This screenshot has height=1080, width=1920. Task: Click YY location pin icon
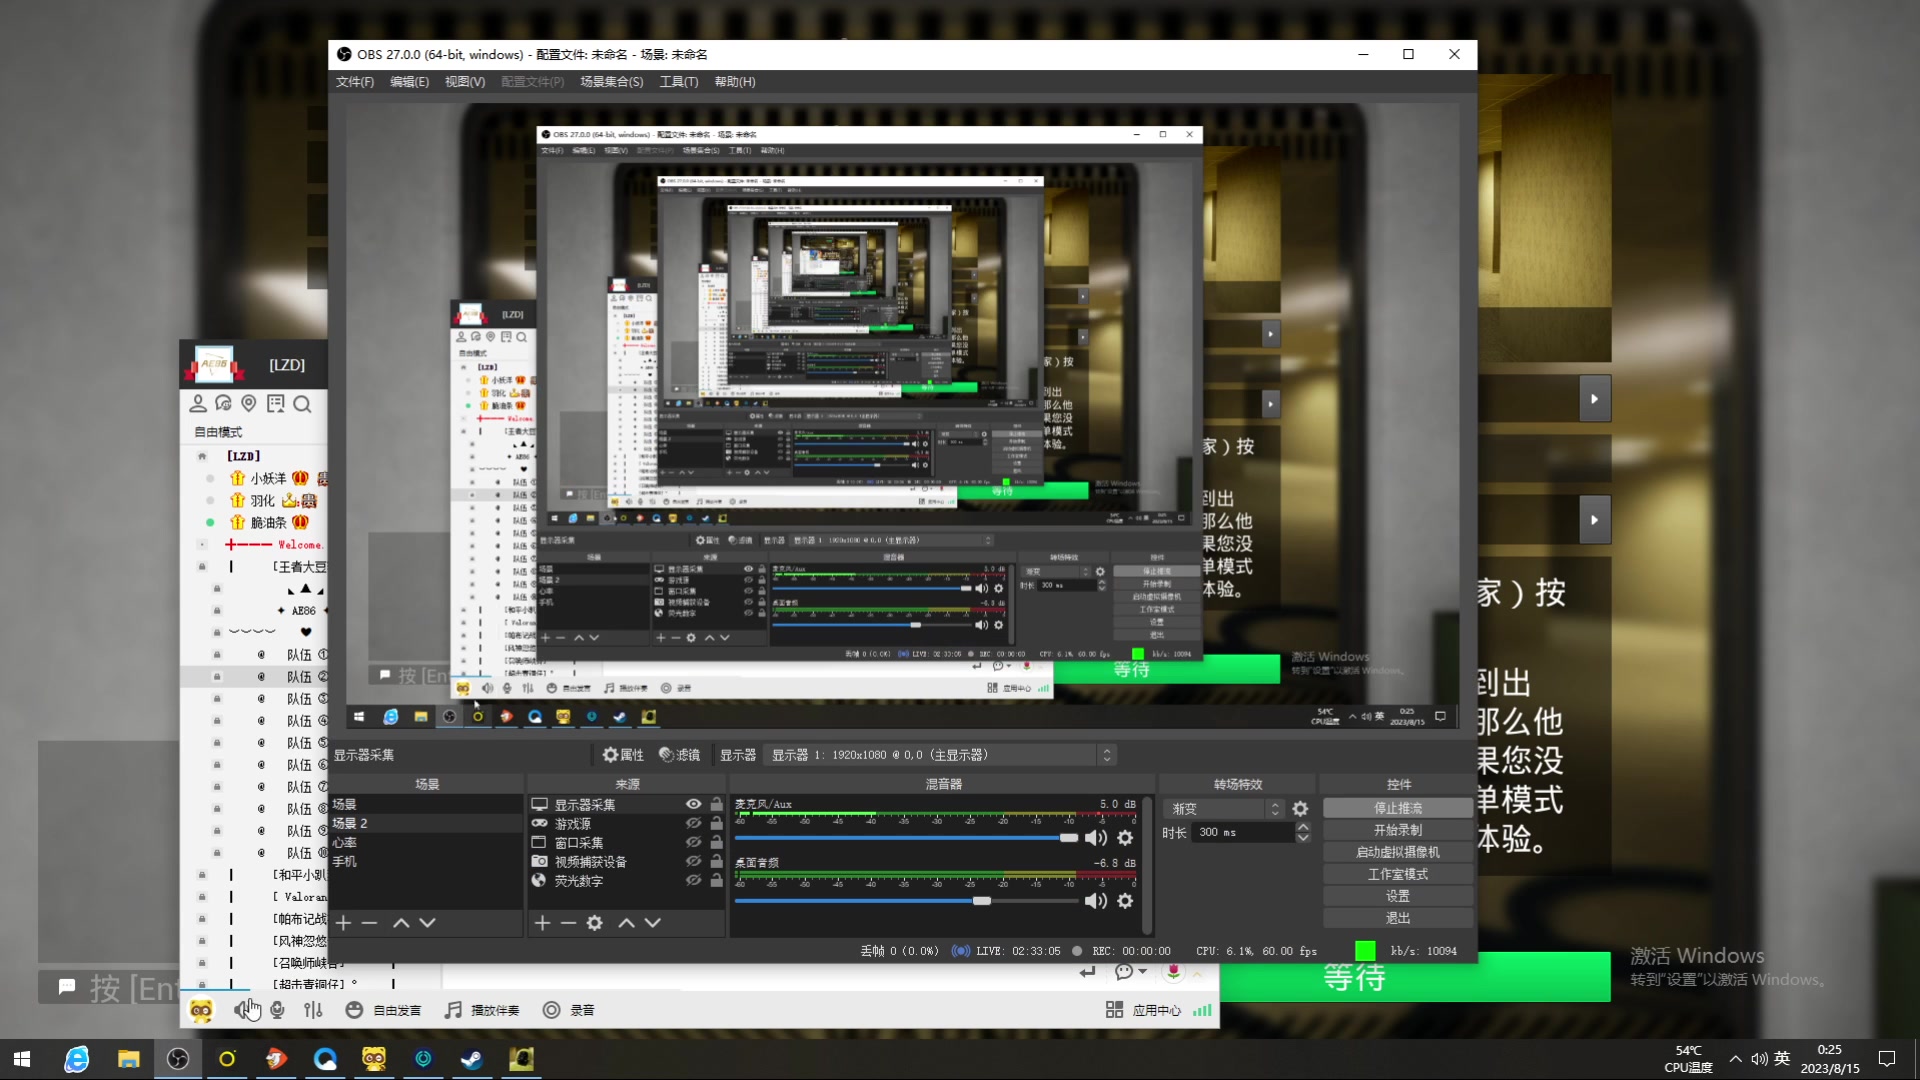coord(249,404)
